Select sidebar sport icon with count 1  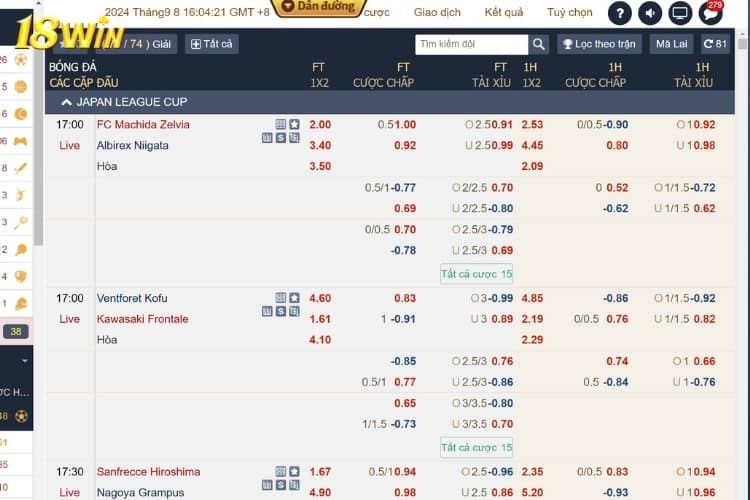coord(21,304)
